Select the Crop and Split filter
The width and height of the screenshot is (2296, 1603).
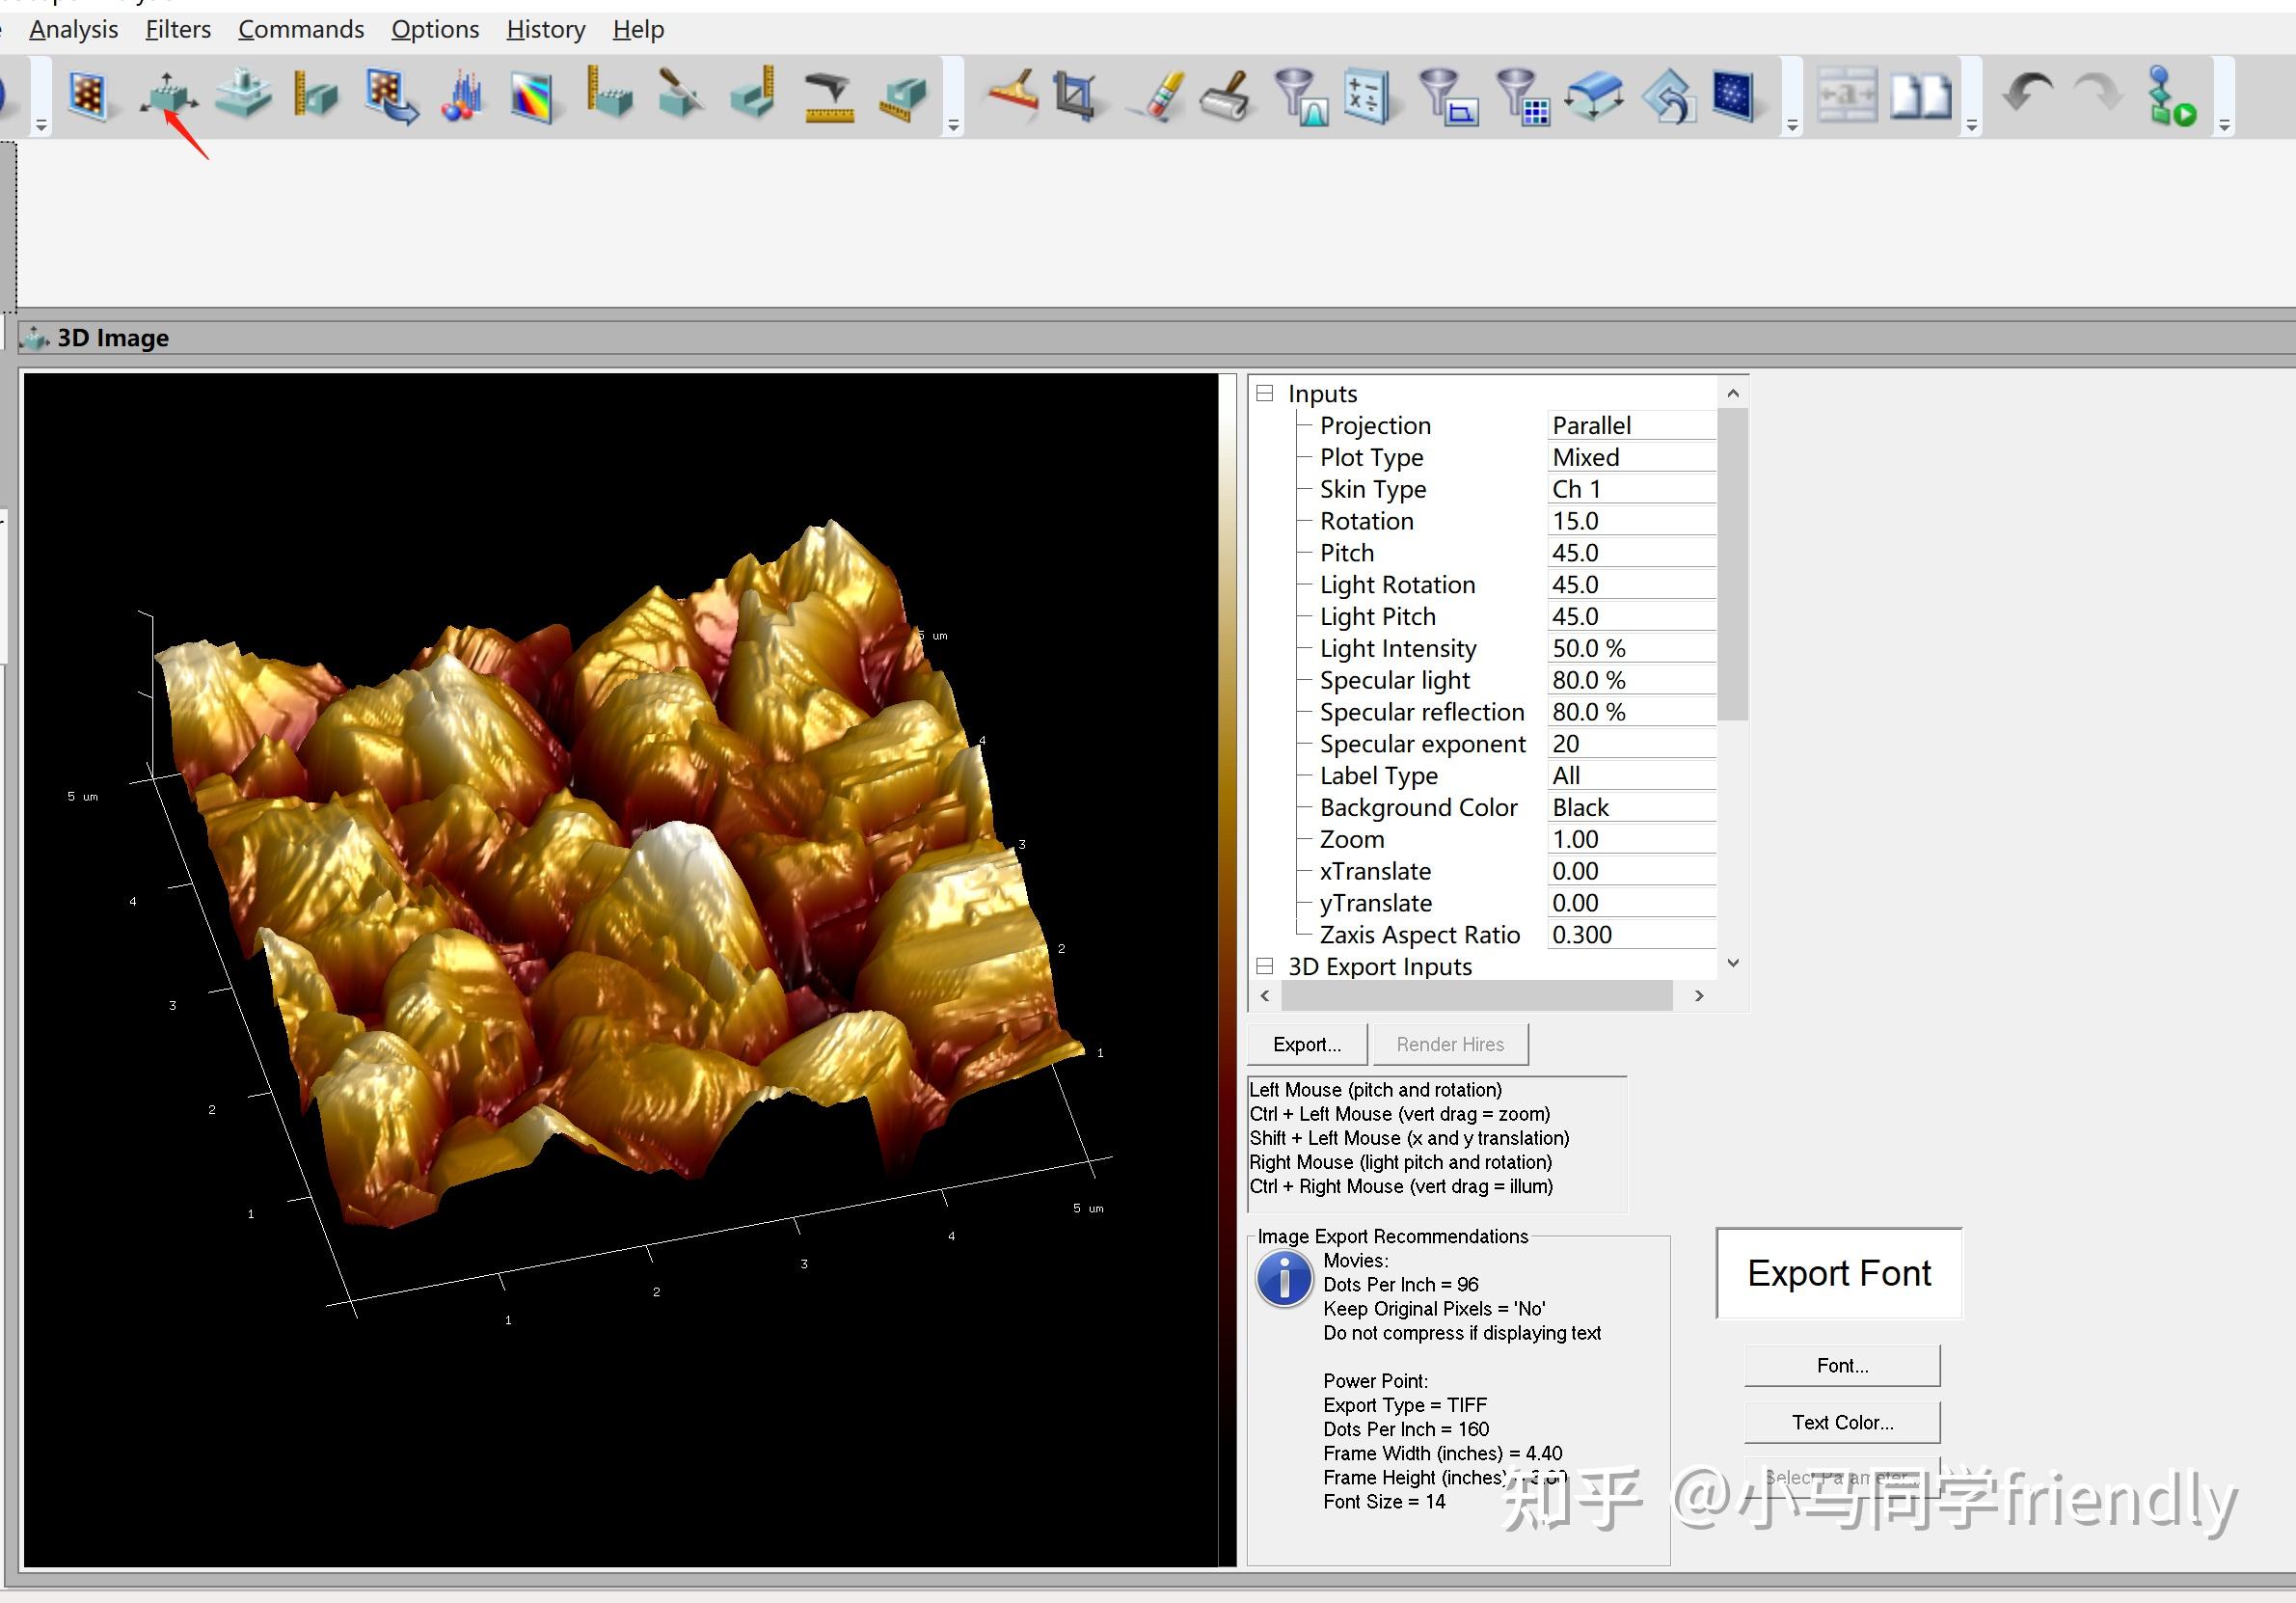pos(1075,97)
